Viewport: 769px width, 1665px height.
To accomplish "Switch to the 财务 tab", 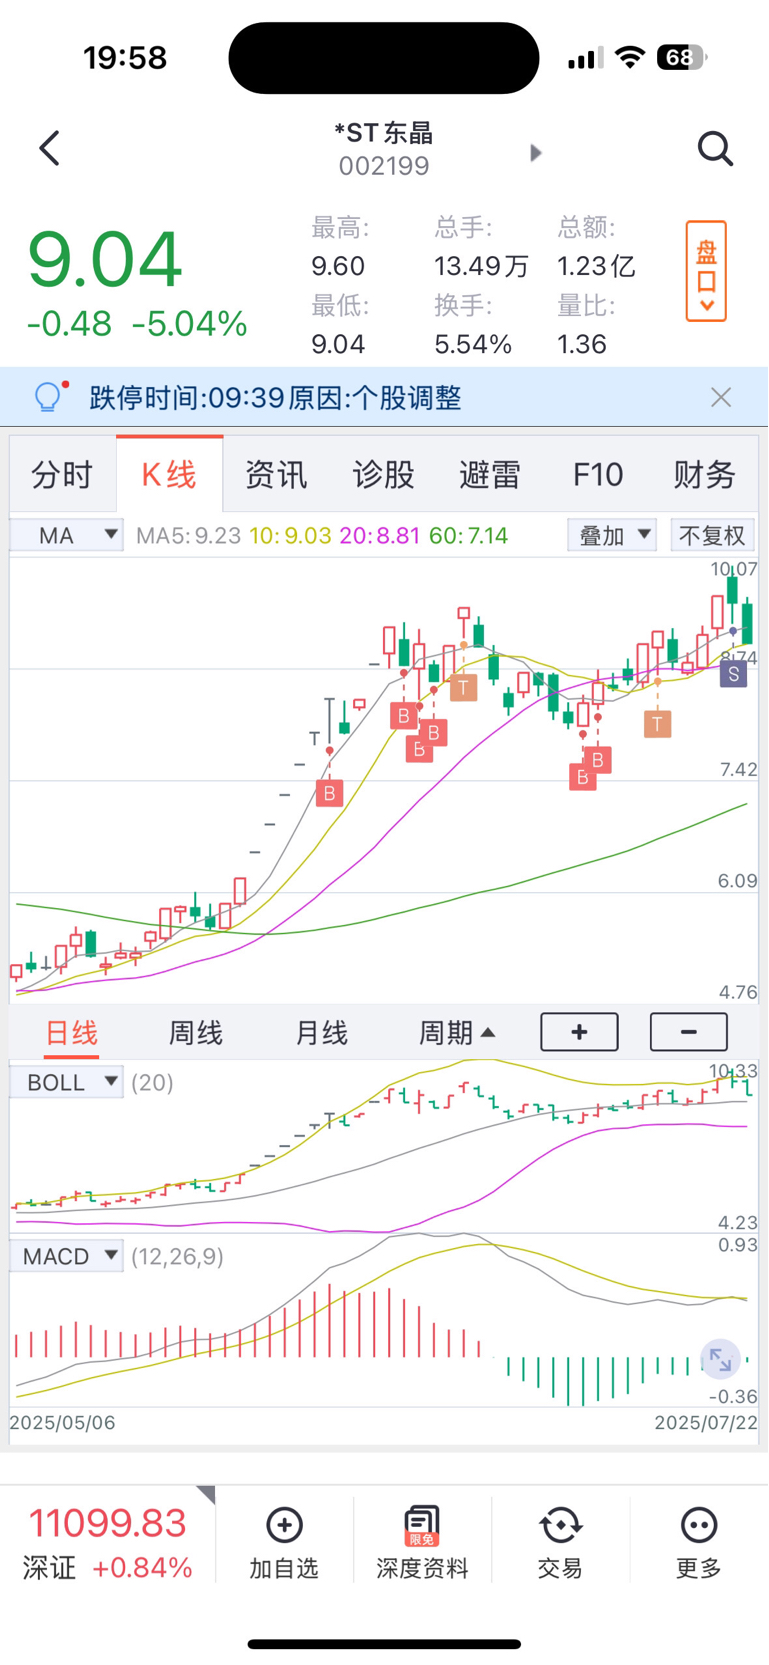I will pos(704,475).
